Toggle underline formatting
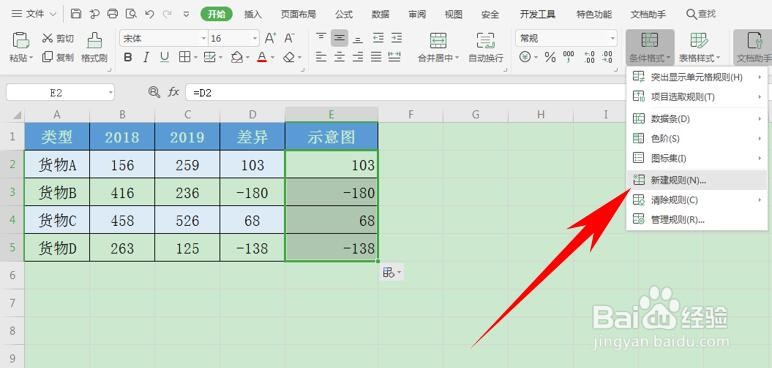772x368 pixels. [164, 58]
